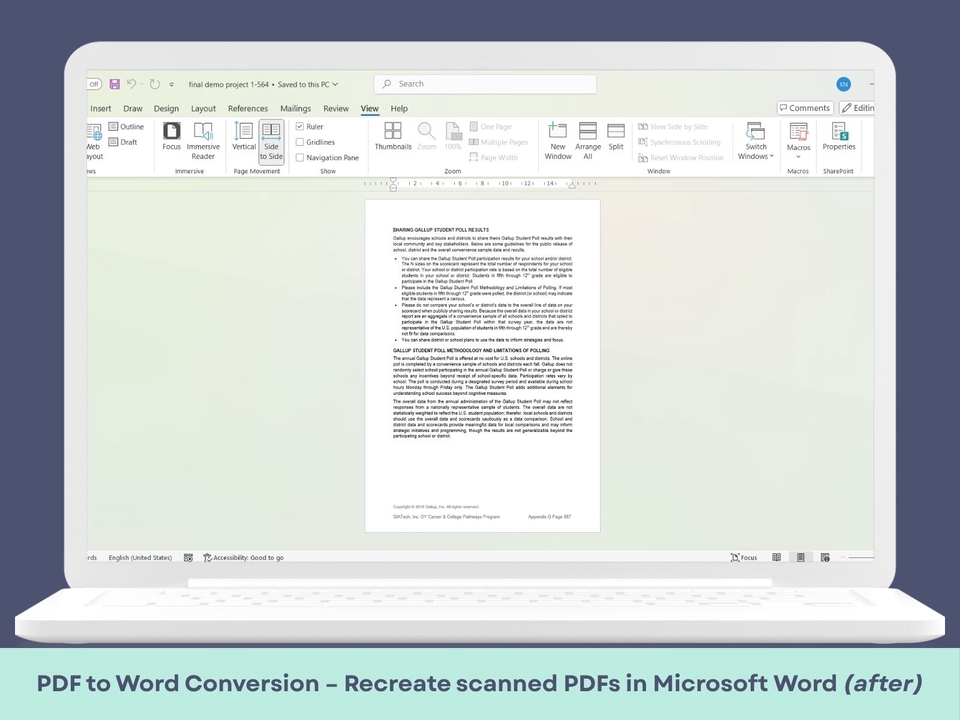
Task: Expand the file name saved-location dropdown
Action: point(335,84)
